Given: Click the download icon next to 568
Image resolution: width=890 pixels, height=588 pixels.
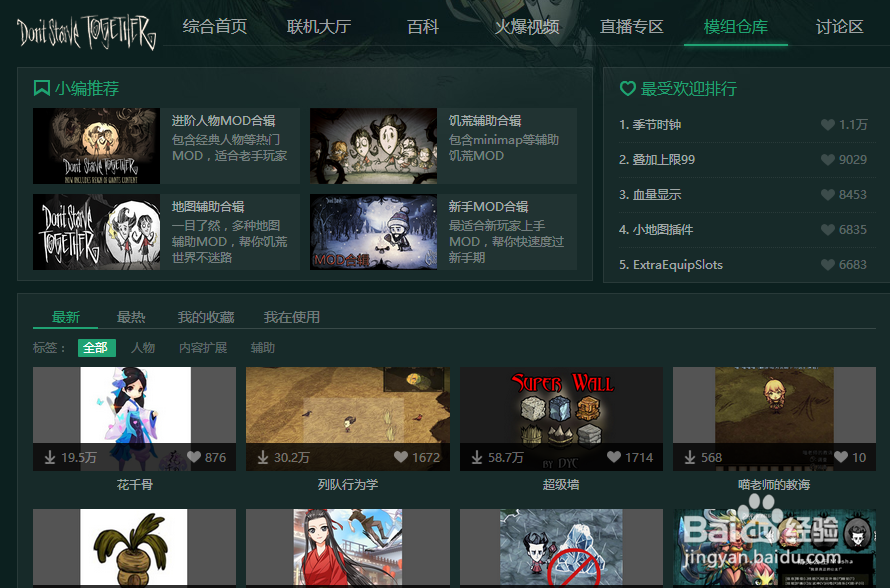Looking at the screenshot, I should (690, 457).
